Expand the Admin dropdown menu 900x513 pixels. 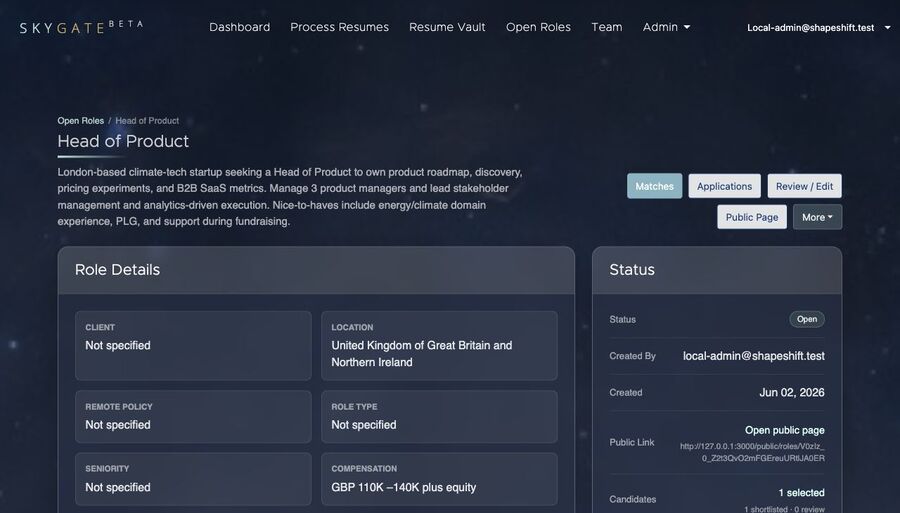pos(666,27)
